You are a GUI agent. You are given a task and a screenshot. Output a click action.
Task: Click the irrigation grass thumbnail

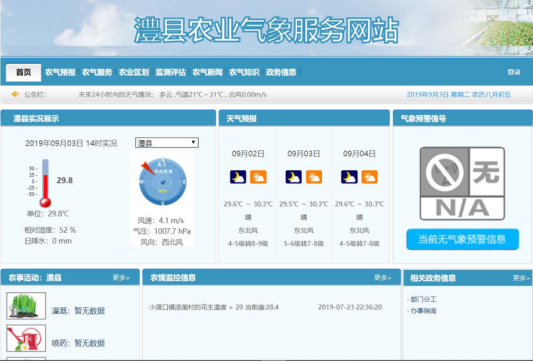tap(26, 306)
